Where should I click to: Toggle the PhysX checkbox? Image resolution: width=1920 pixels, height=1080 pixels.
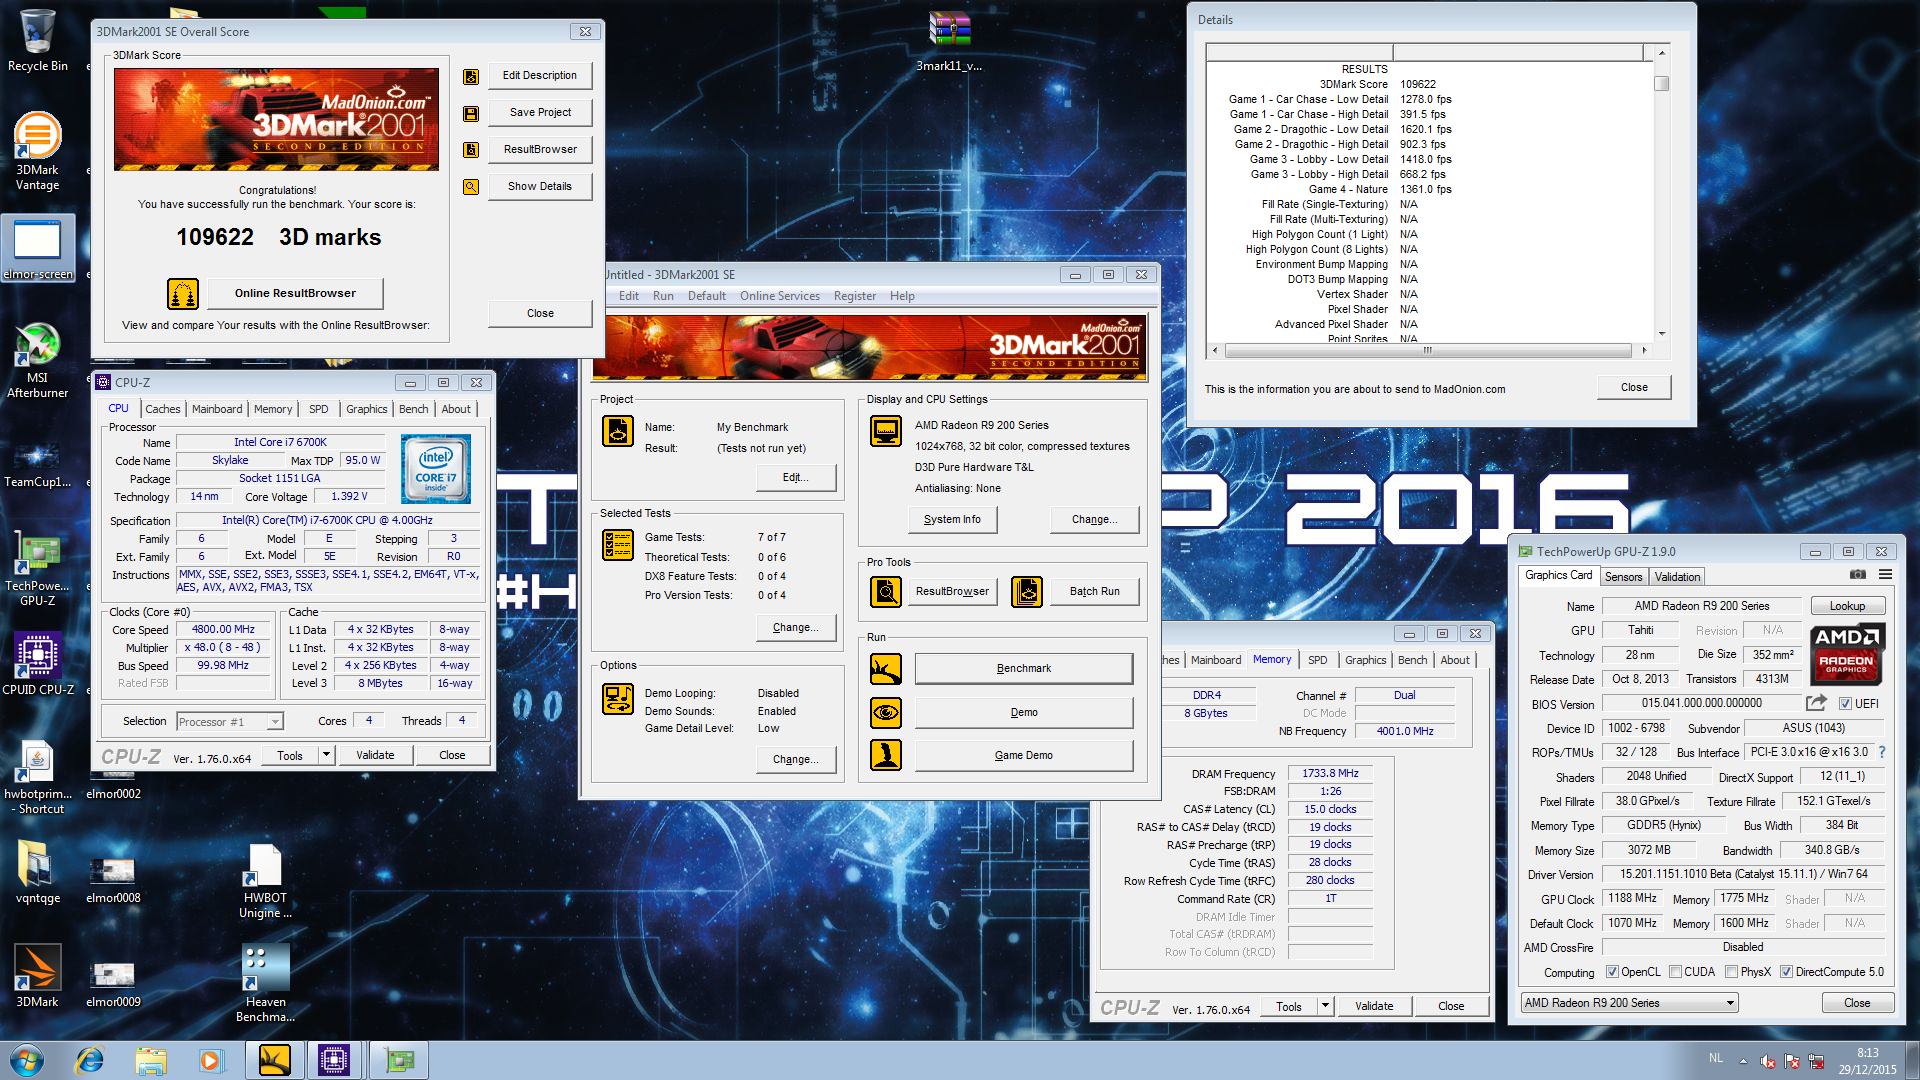click(1731, 972)
